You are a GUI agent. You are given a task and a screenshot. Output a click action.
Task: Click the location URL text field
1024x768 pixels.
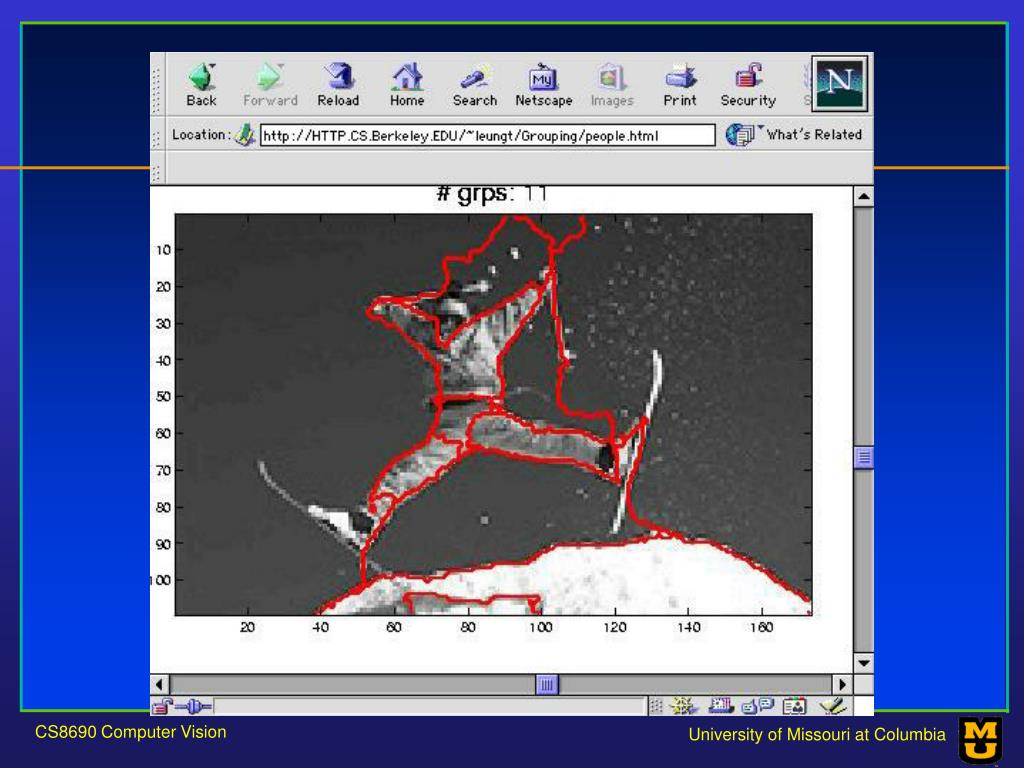tap(487, 135)
